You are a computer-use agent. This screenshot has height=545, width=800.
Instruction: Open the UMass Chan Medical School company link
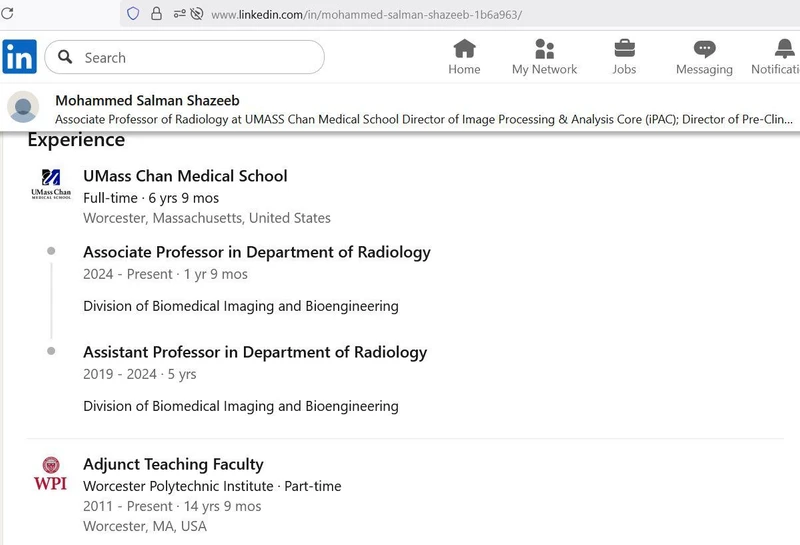click(x=185, y=176)
